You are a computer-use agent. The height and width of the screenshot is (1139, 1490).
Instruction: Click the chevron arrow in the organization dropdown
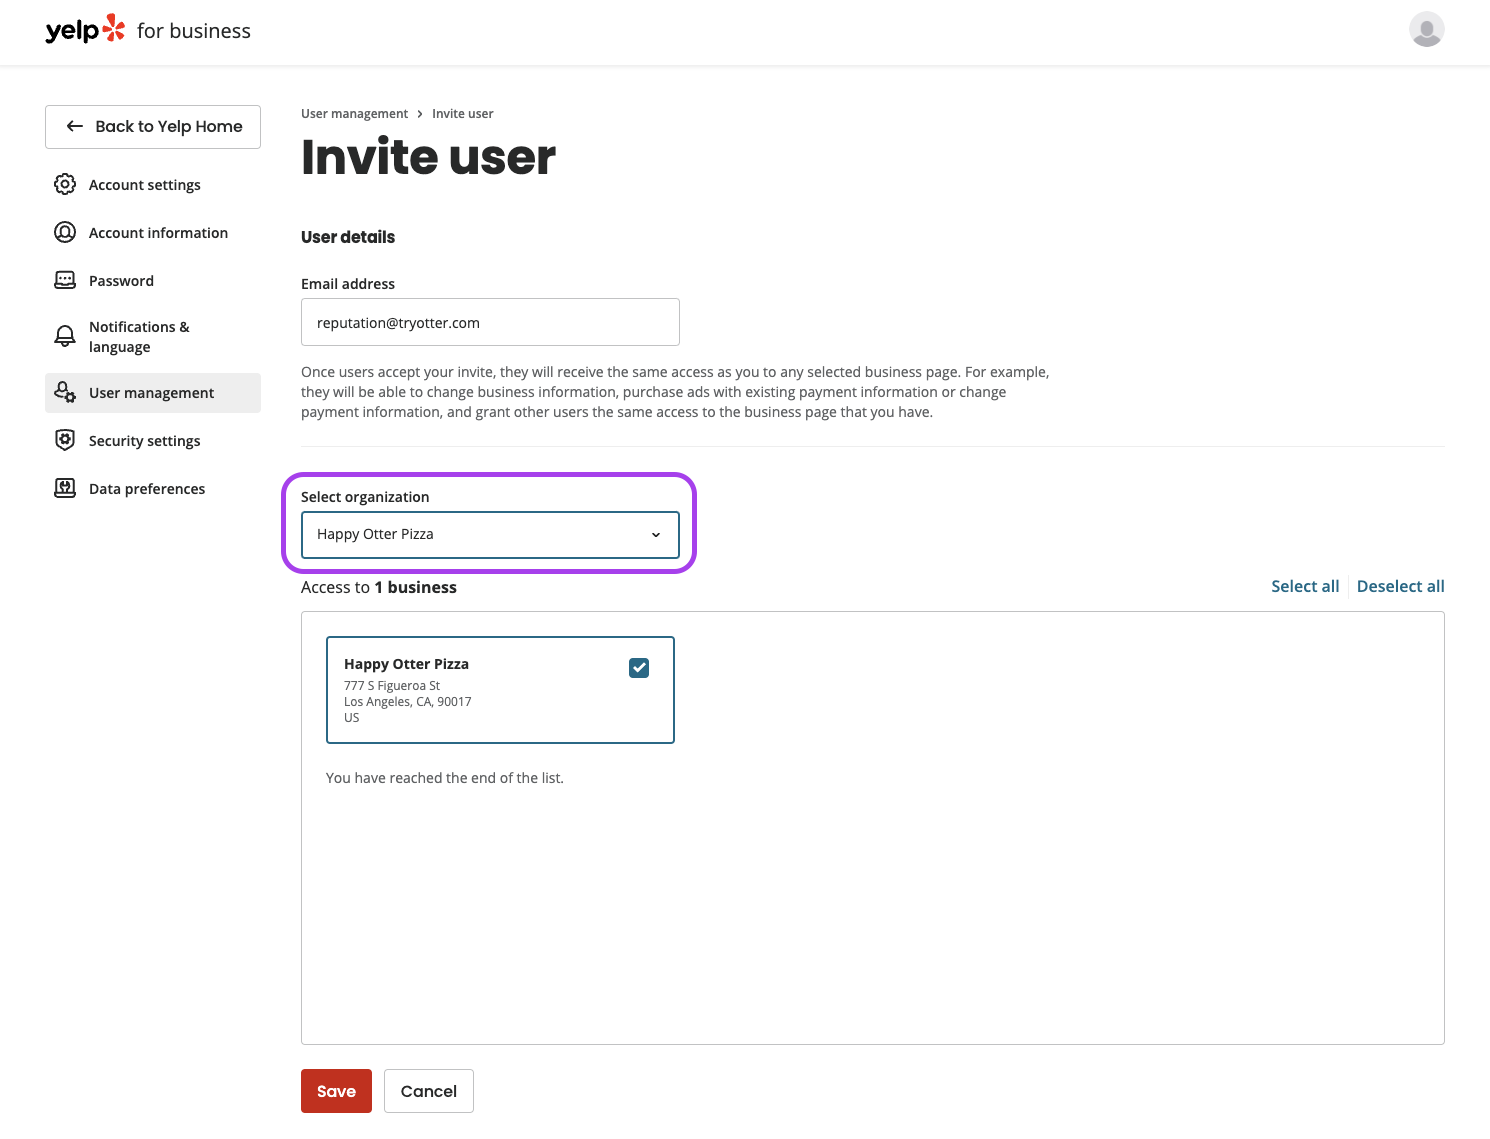click(x=656, y=535)
